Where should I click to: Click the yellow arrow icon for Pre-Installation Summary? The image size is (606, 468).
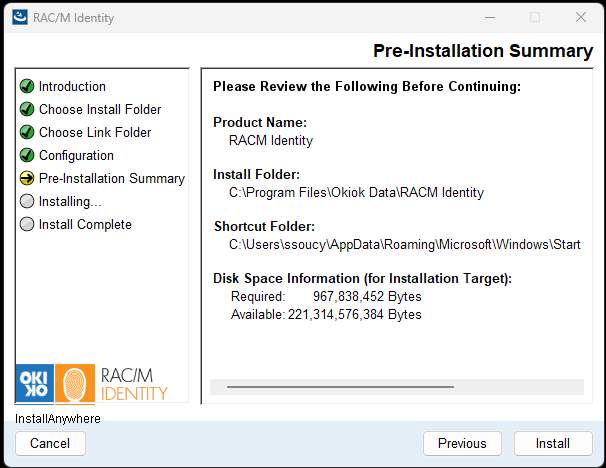[27, 179]
